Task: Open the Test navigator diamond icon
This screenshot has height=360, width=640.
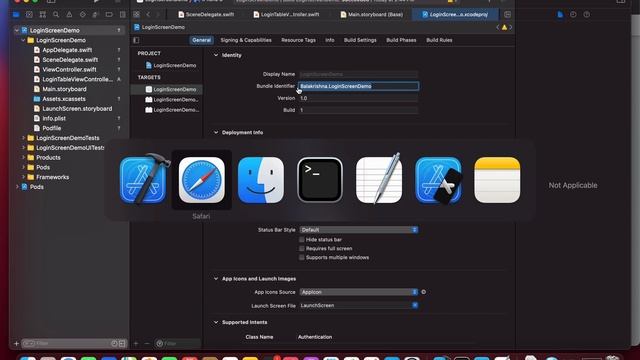Action: point(83,15)
